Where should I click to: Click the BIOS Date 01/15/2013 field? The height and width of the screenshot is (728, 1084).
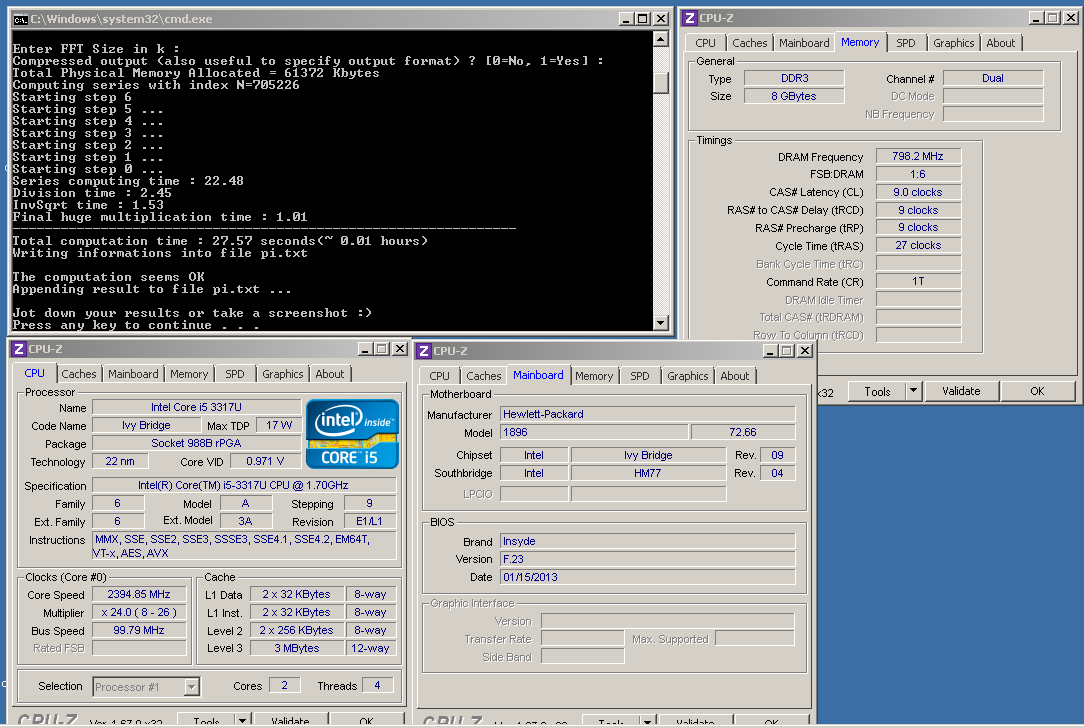(647, 577)
